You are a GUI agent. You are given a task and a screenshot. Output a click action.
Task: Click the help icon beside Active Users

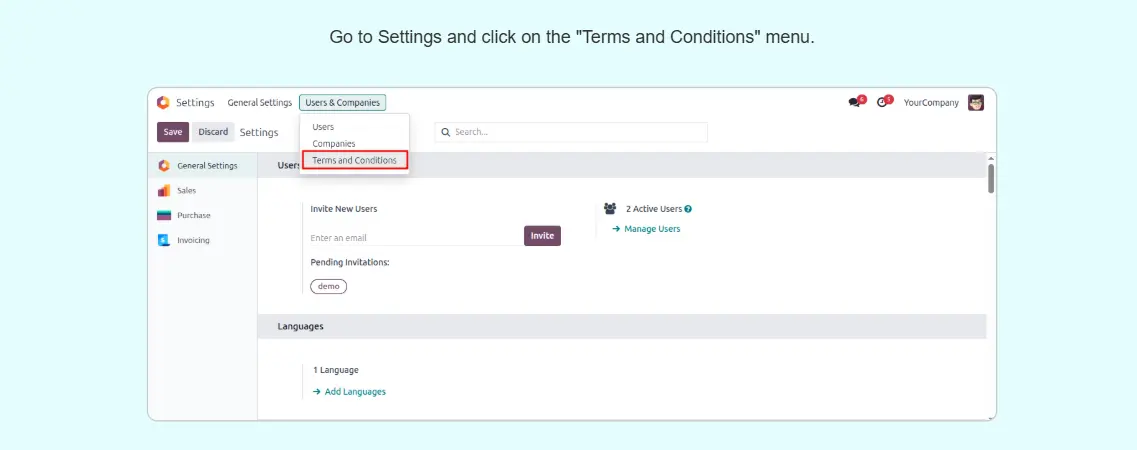pyautogui.click(x=688, y=209)
